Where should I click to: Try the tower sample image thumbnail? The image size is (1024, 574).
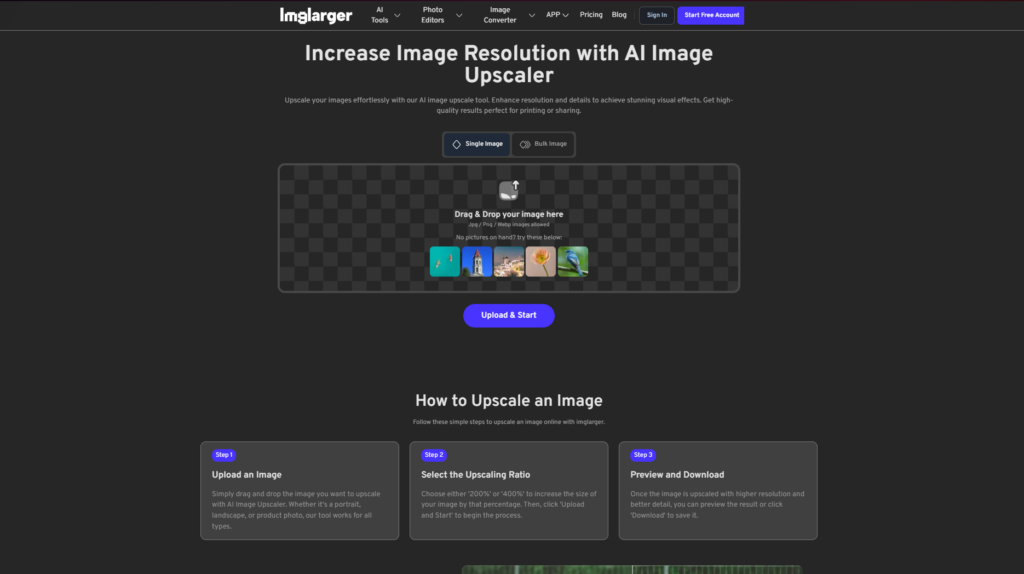(477, 261)
